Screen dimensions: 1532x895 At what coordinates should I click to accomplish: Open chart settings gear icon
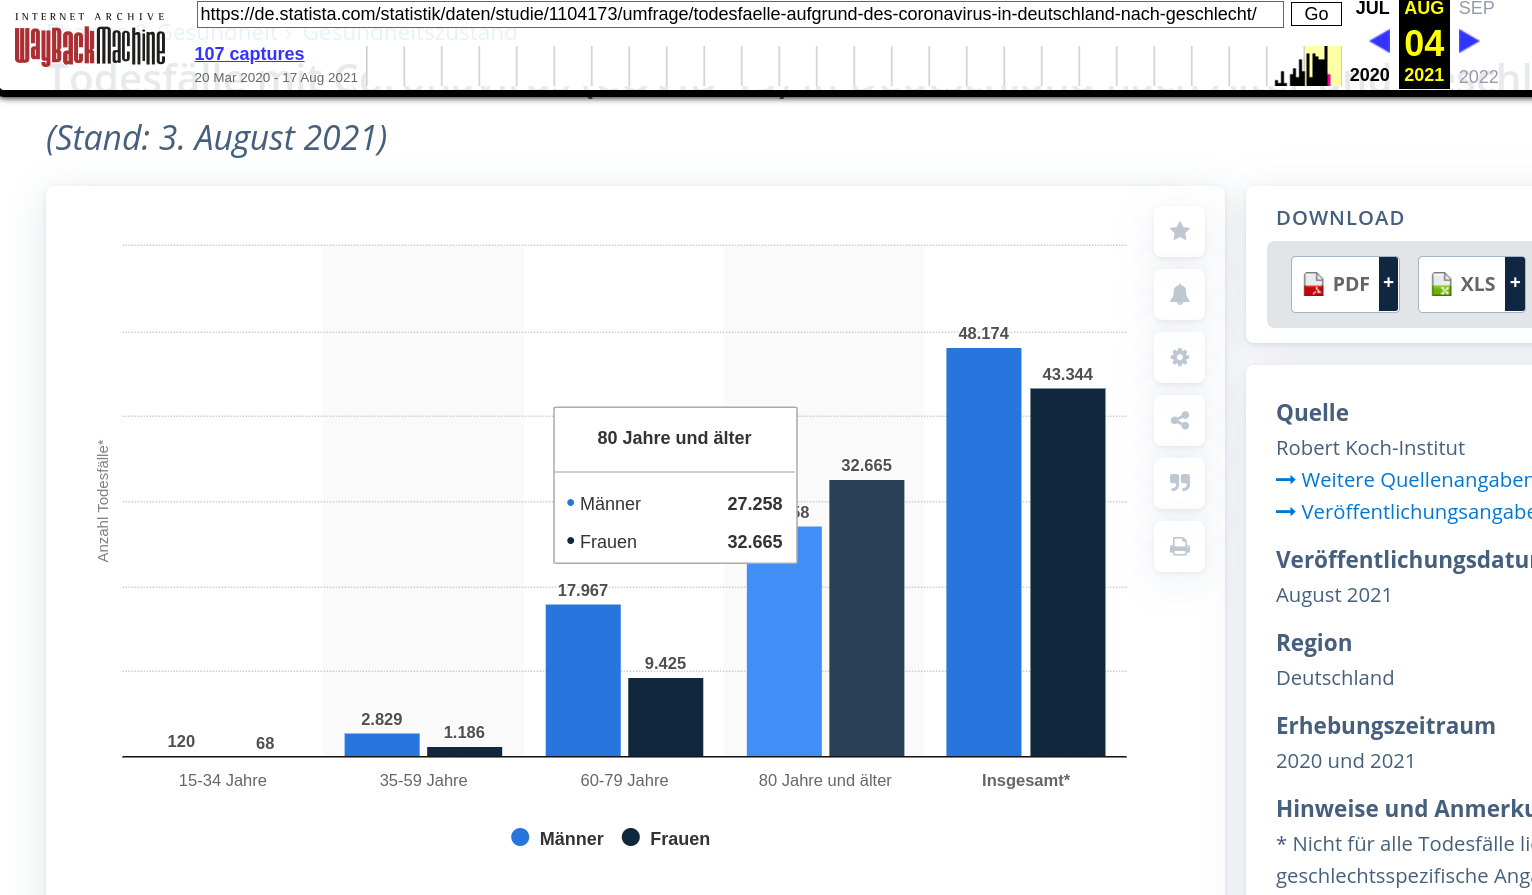click(1179, 357)
